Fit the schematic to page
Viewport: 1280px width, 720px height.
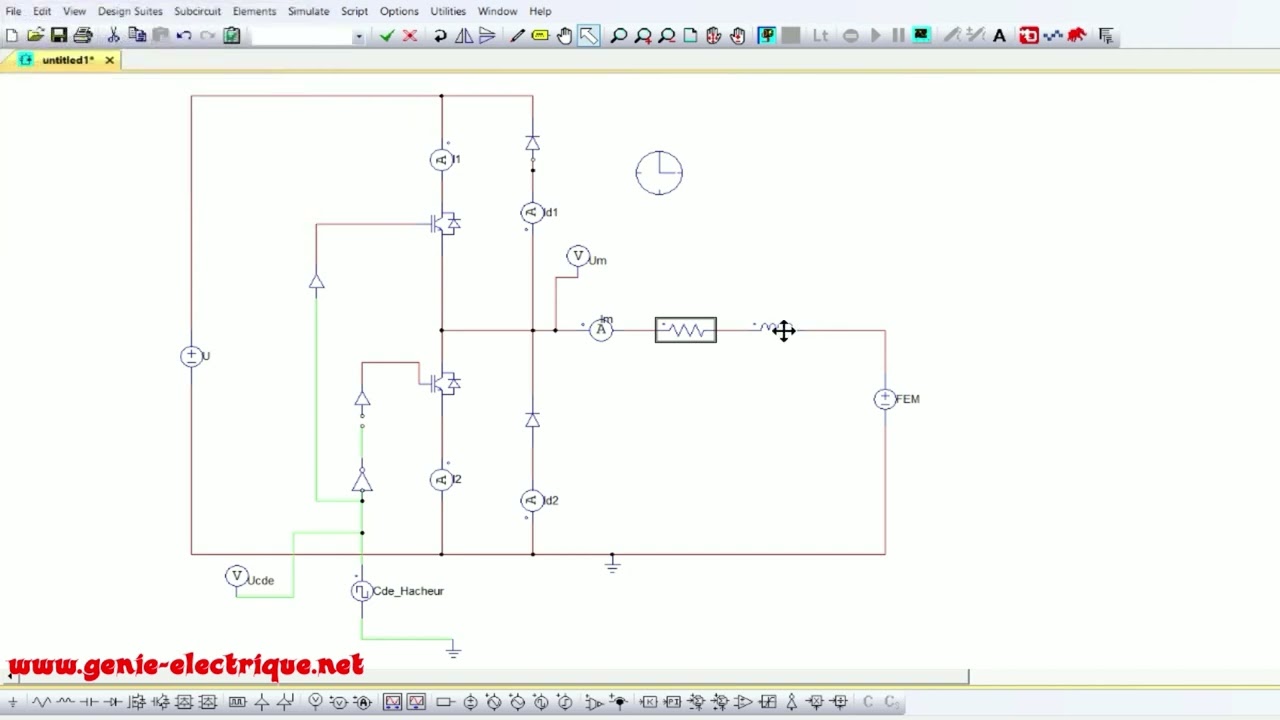[690, 36]
